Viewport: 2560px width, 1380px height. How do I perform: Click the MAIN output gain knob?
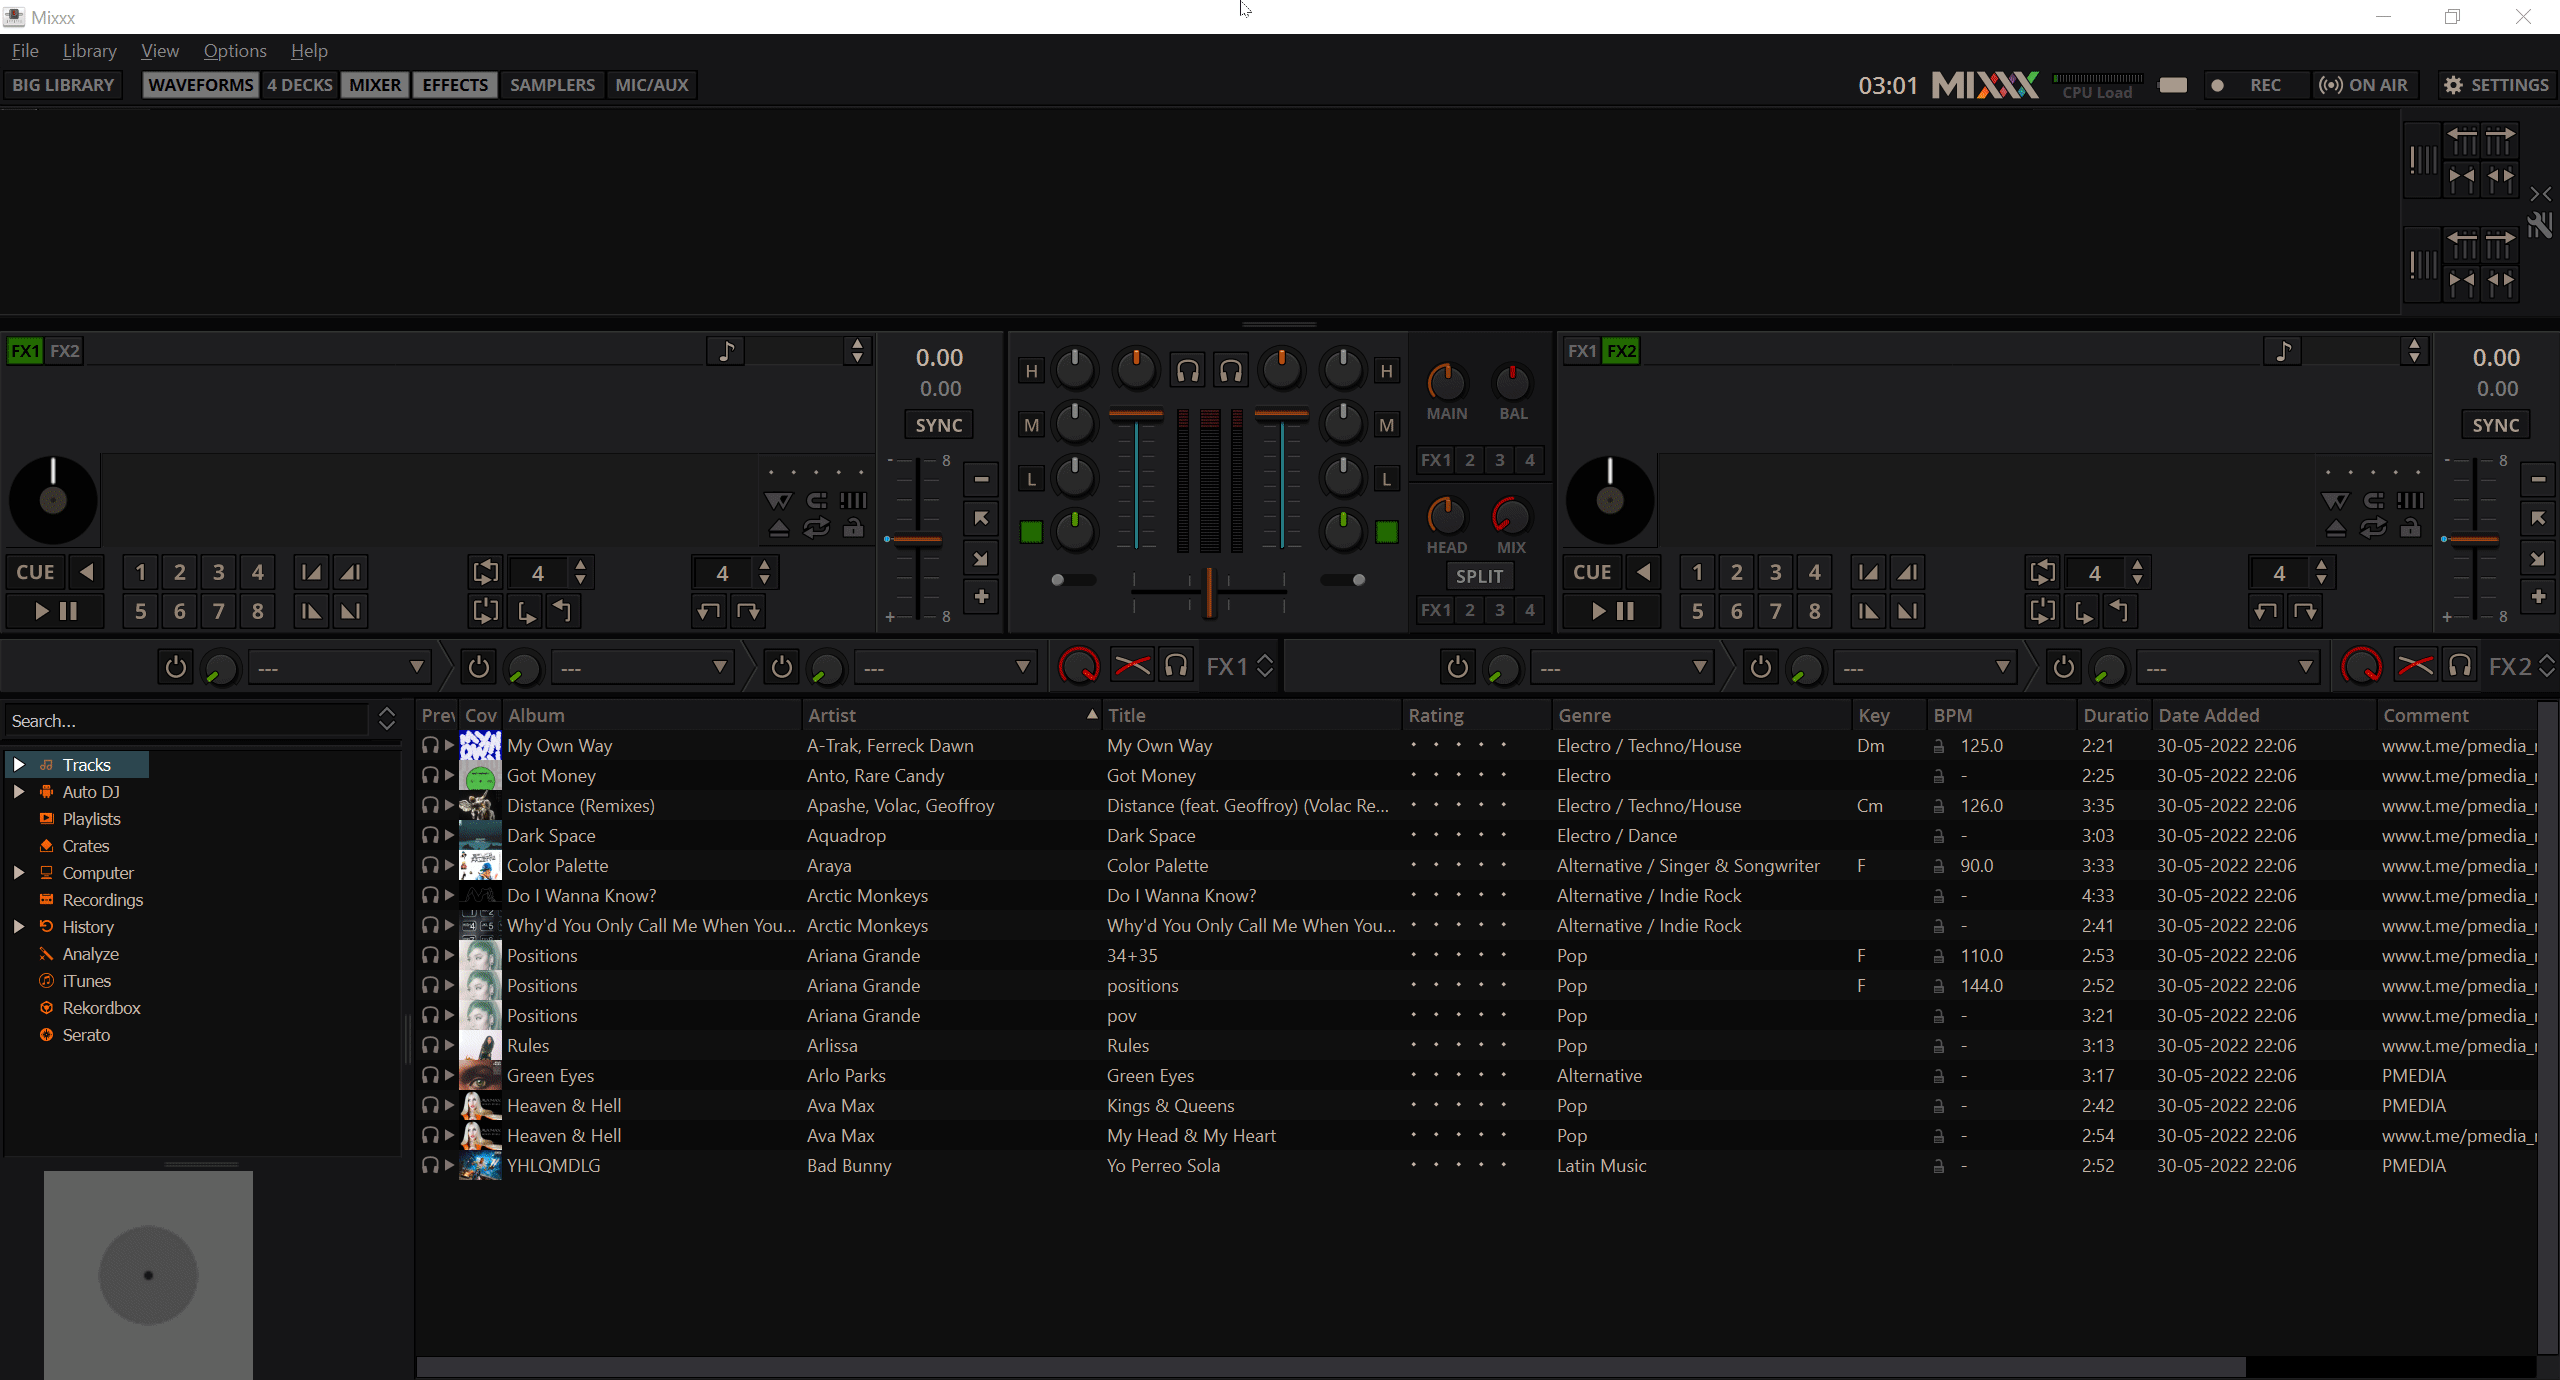pos(1446,382)
